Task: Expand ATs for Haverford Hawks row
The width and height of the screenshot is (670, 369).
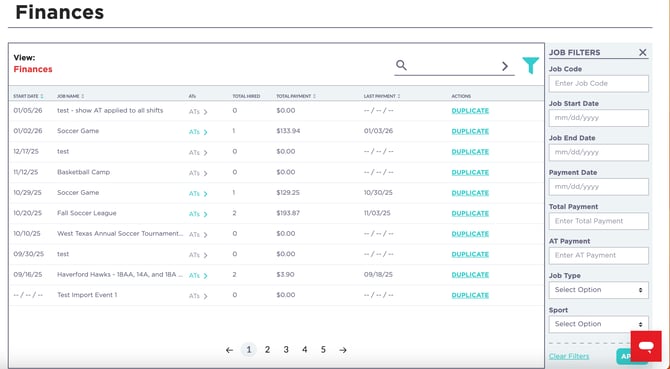Action: [198, 275]
